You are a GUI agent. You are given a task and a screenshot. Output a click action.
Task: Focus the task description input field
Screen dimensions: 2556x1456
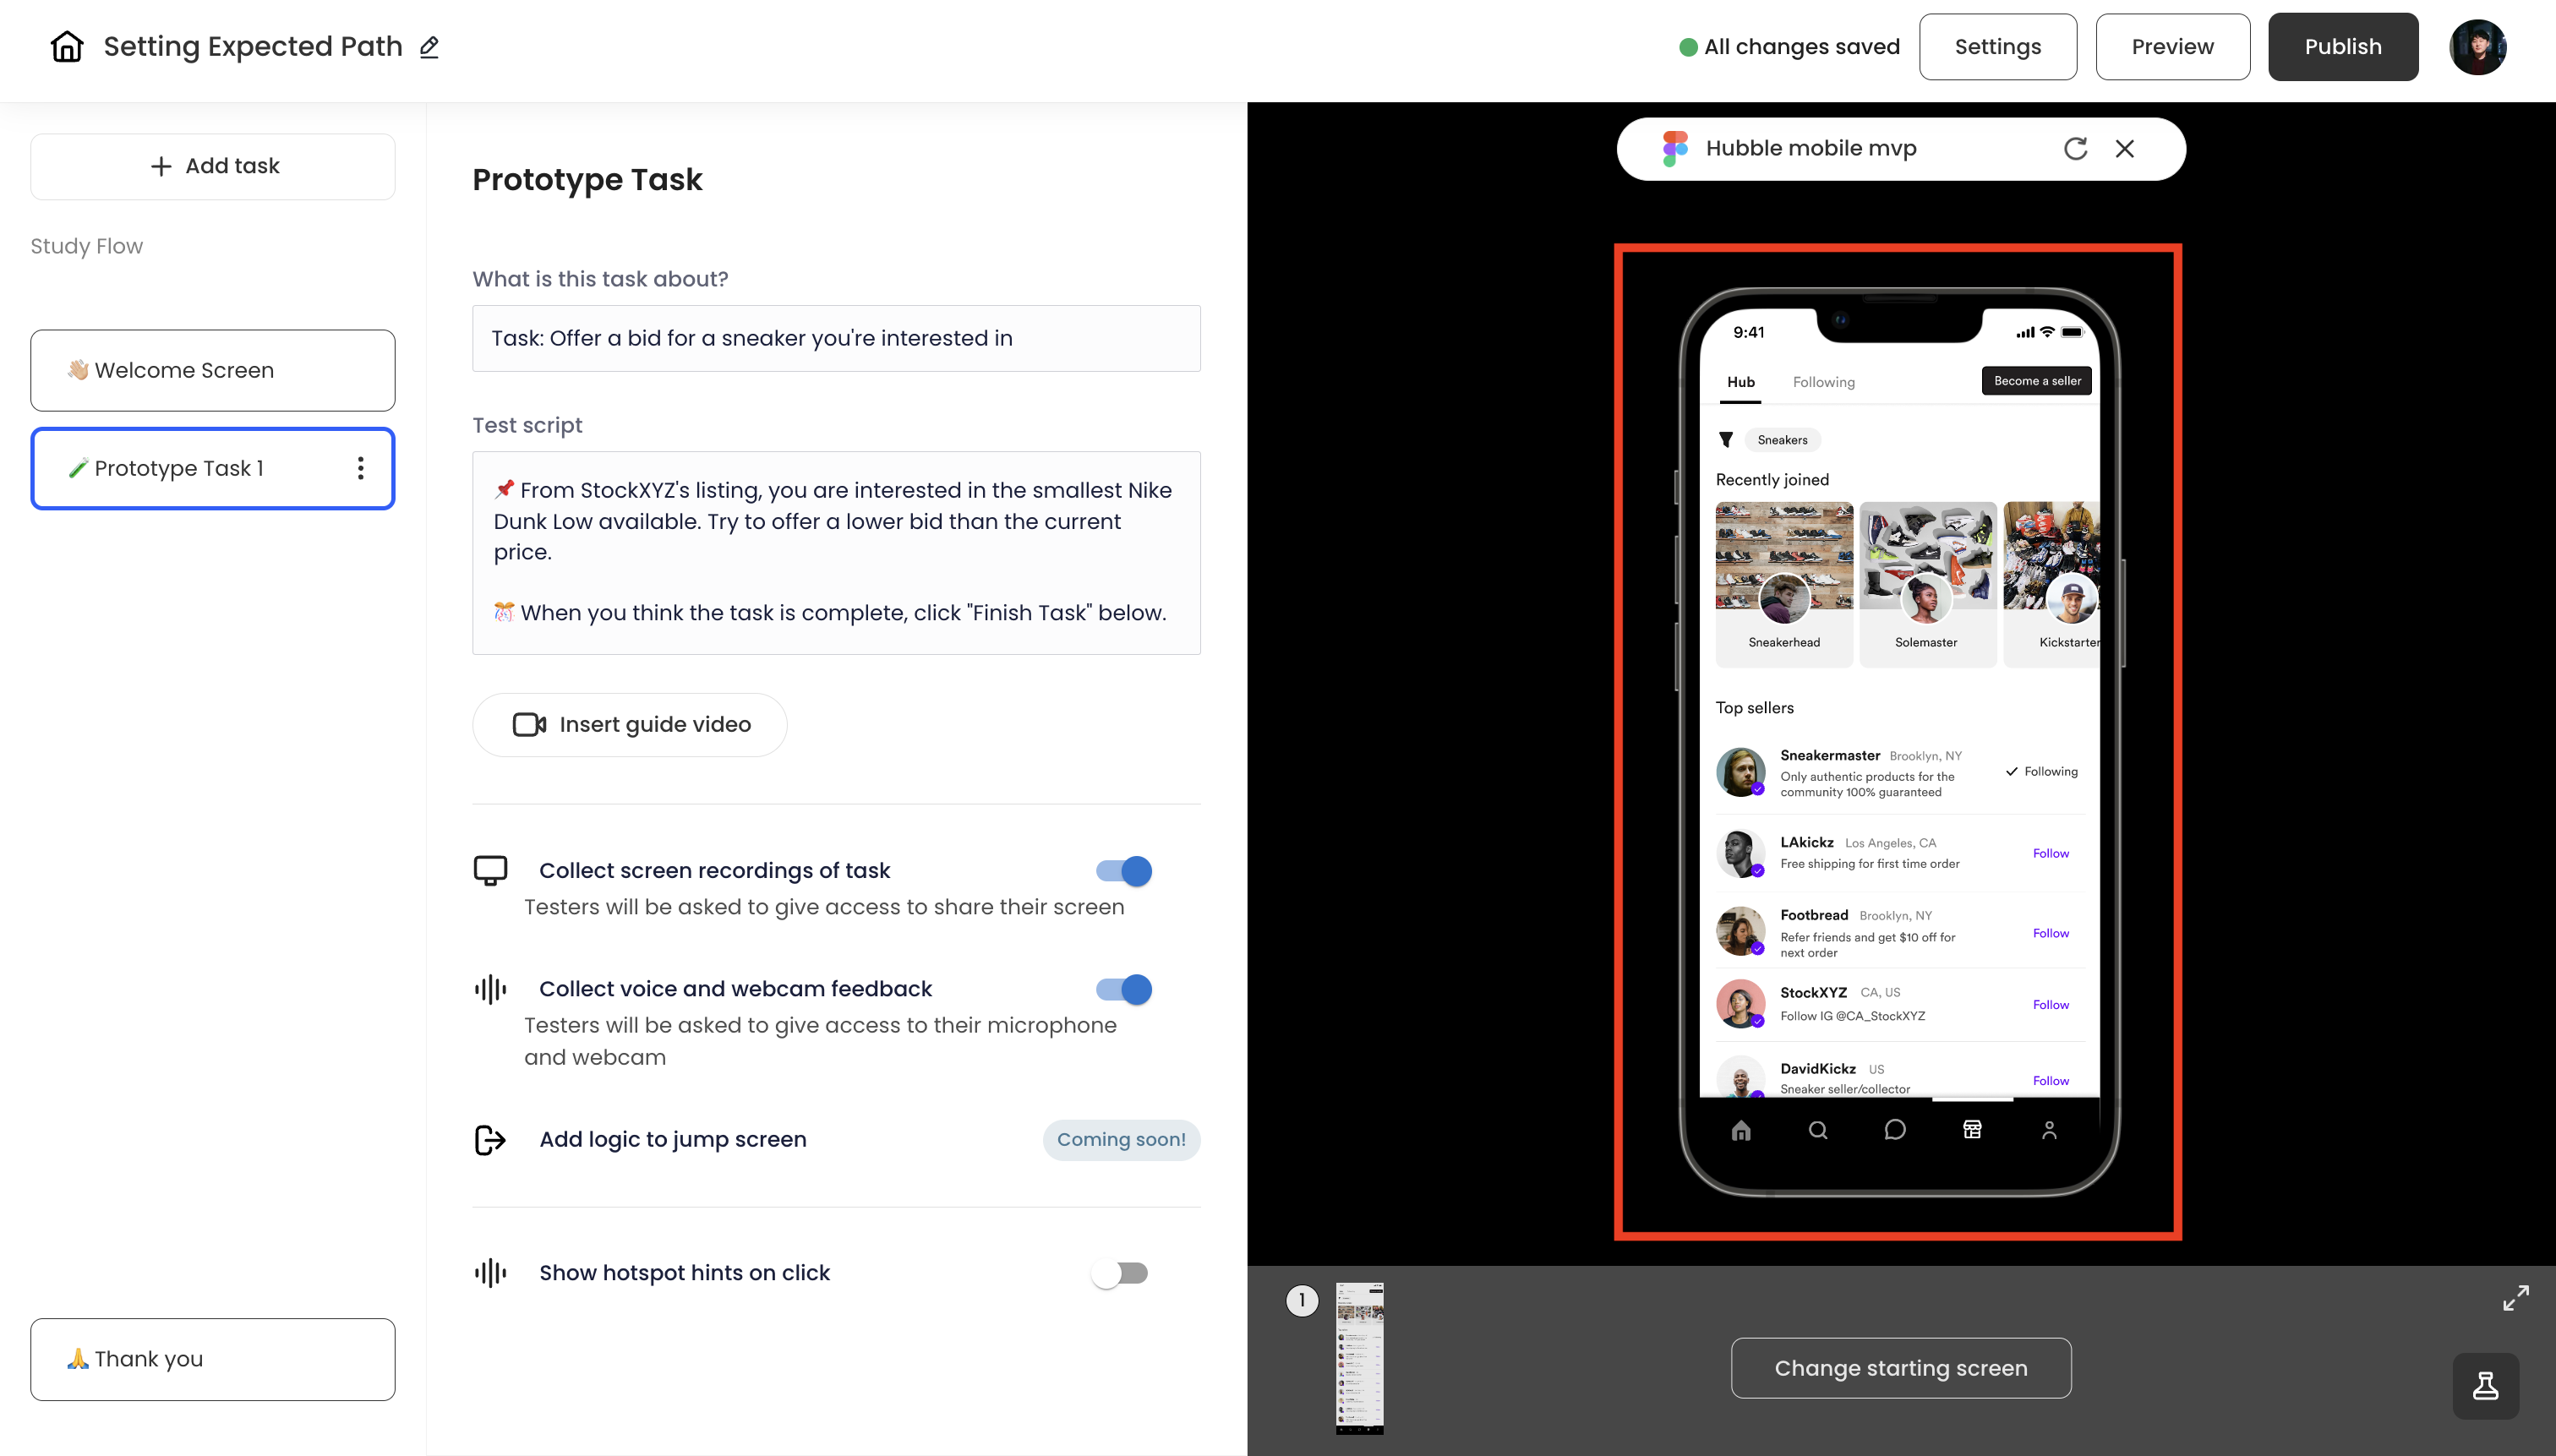tap(836, 338)
